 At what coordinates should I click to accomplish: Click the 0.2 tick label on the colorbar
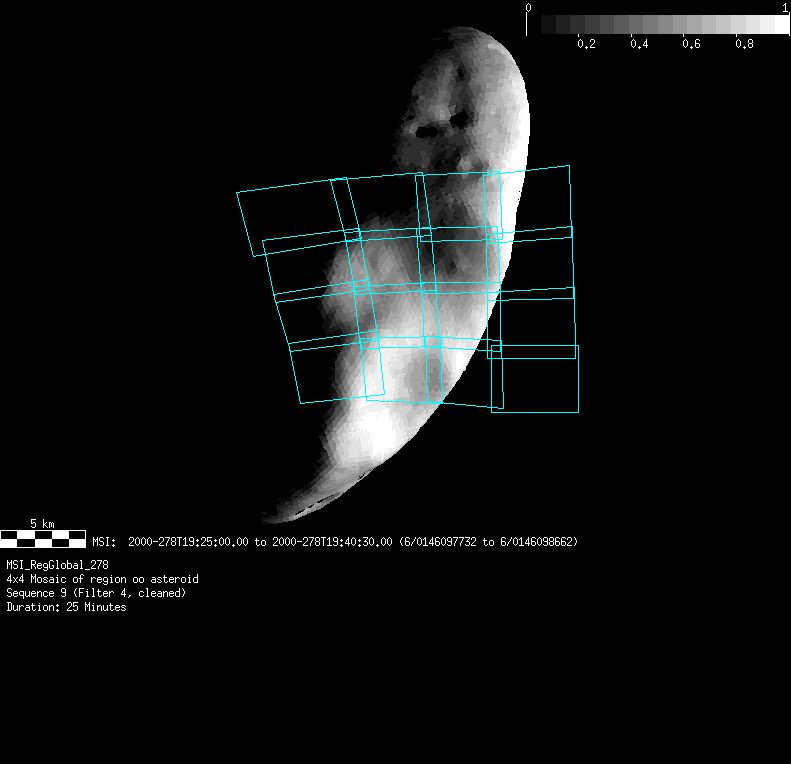(586, 45)
